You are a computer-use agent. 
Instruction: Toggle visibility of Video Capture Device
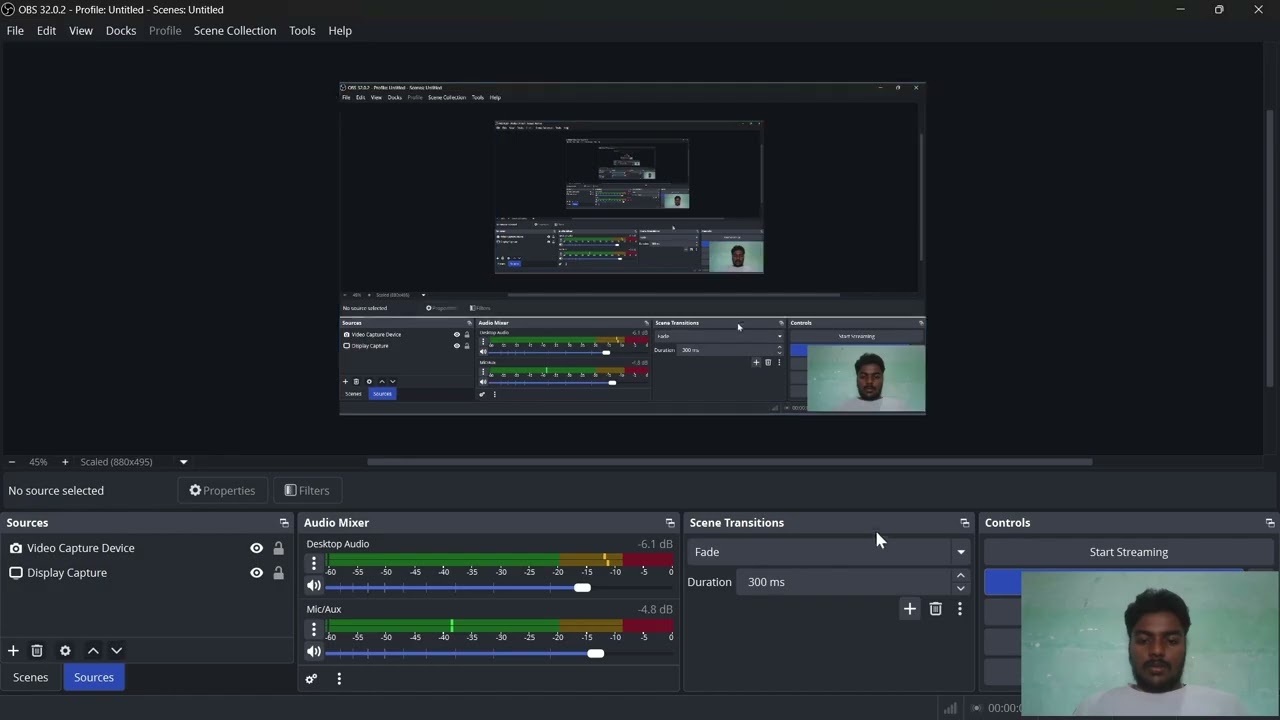point(256,548)
